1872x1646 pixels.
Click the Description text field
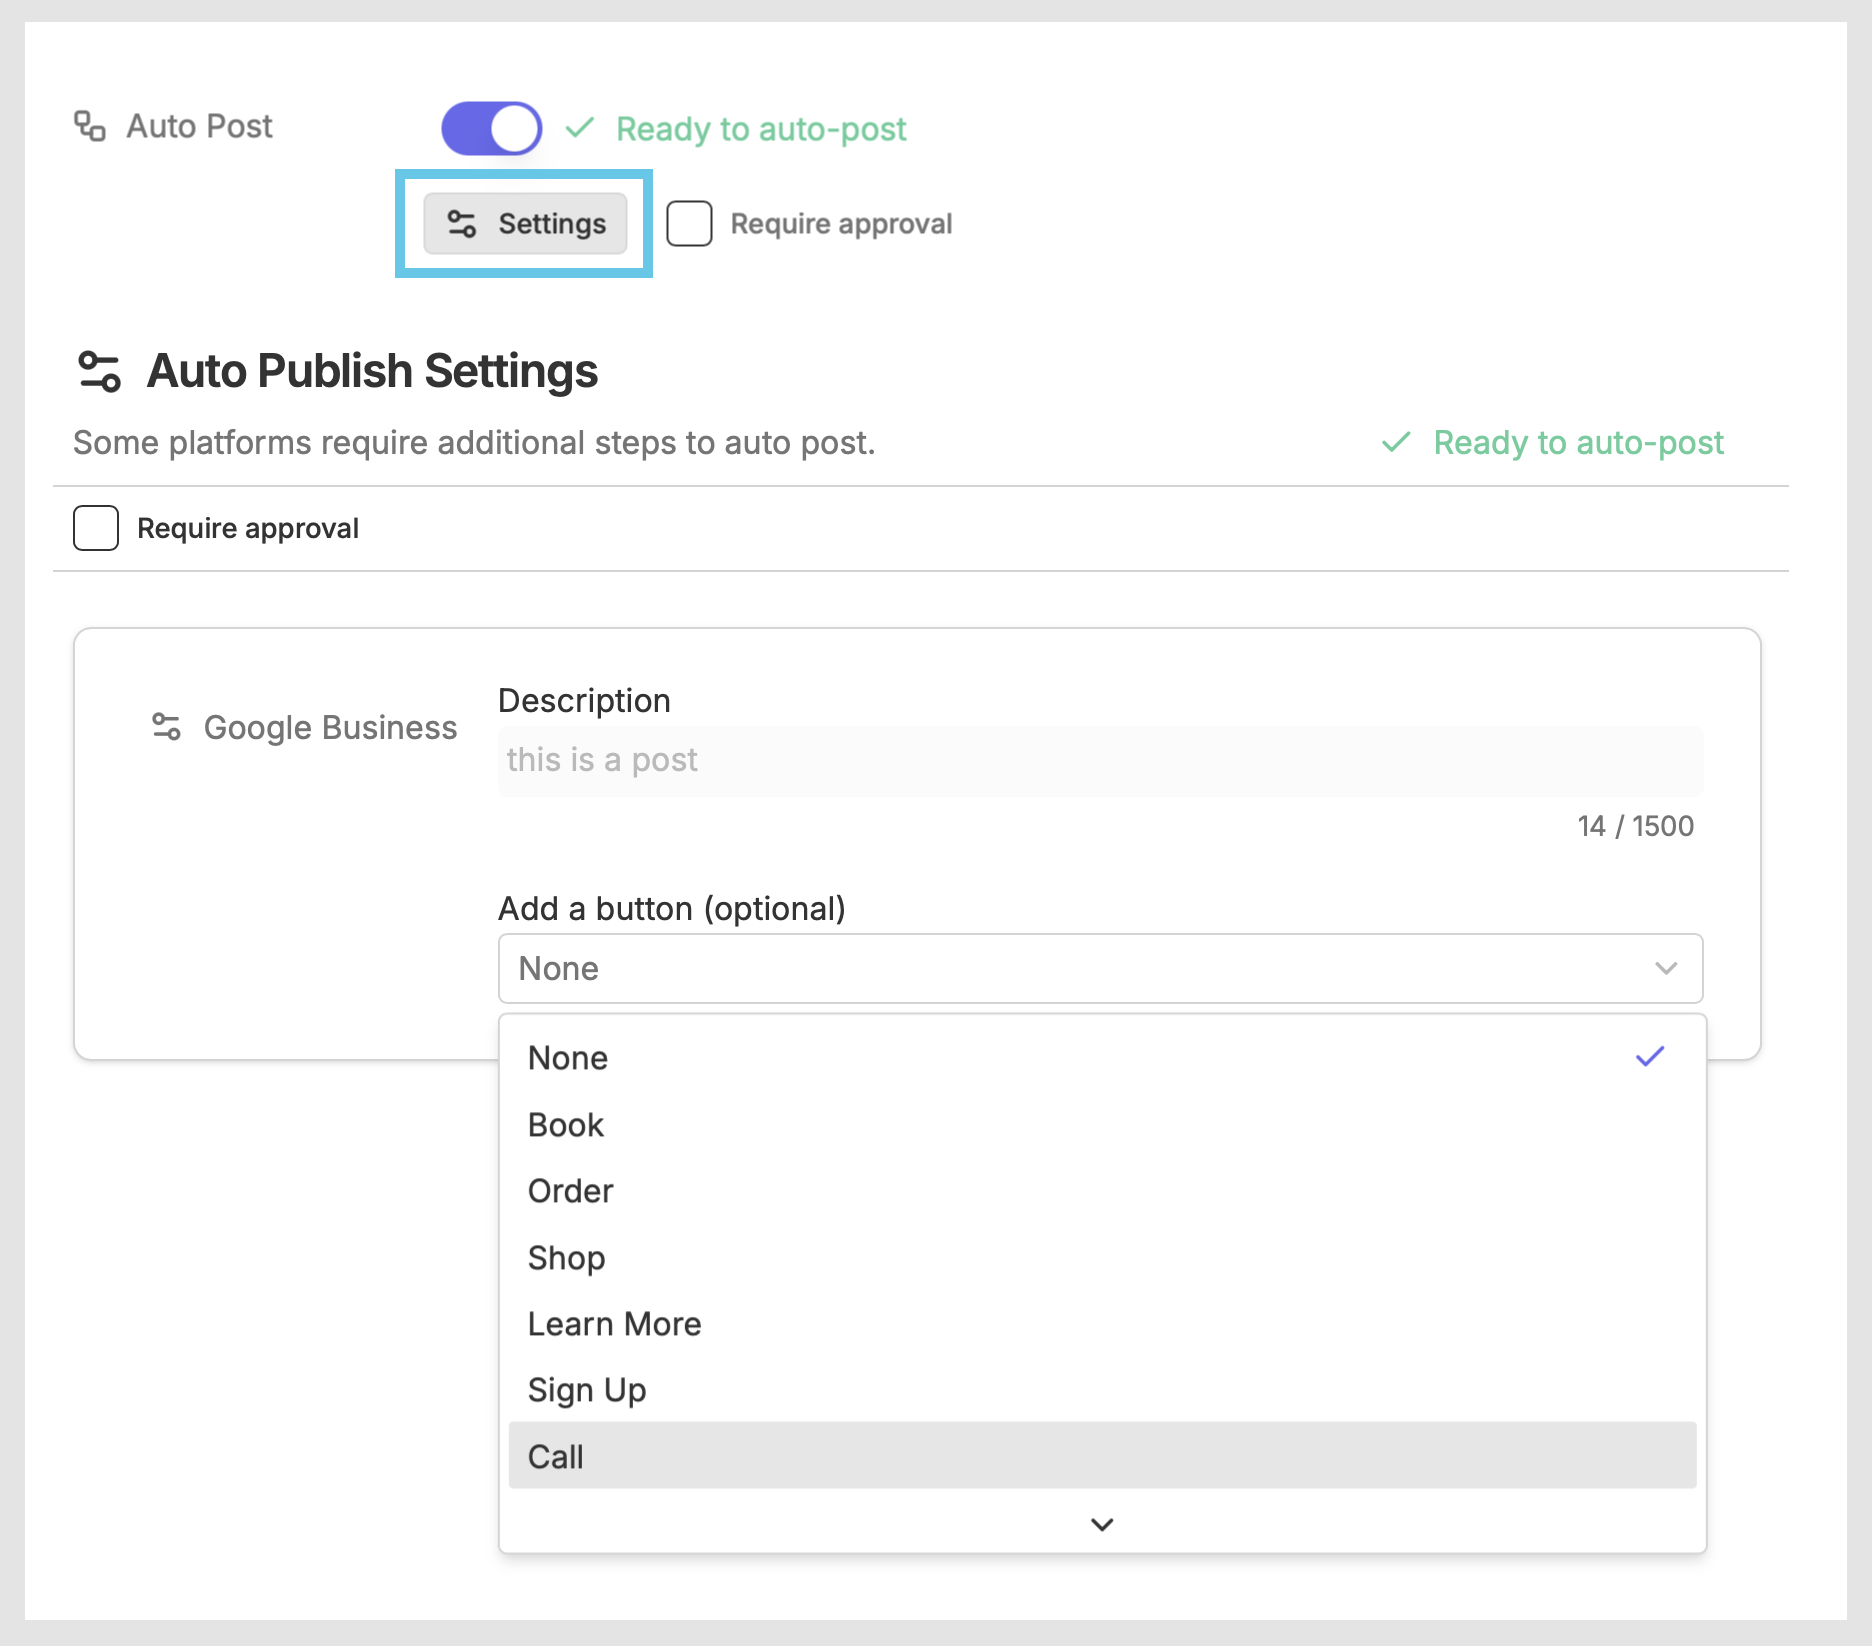(1100, 761)
